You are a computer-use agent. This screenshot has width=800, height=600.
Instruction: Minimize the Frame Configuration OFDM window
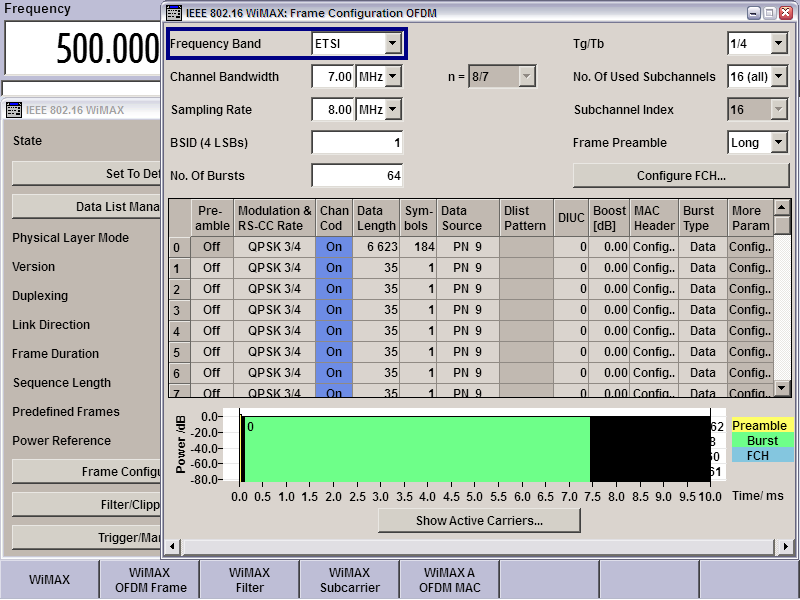(x=754, y=13)
